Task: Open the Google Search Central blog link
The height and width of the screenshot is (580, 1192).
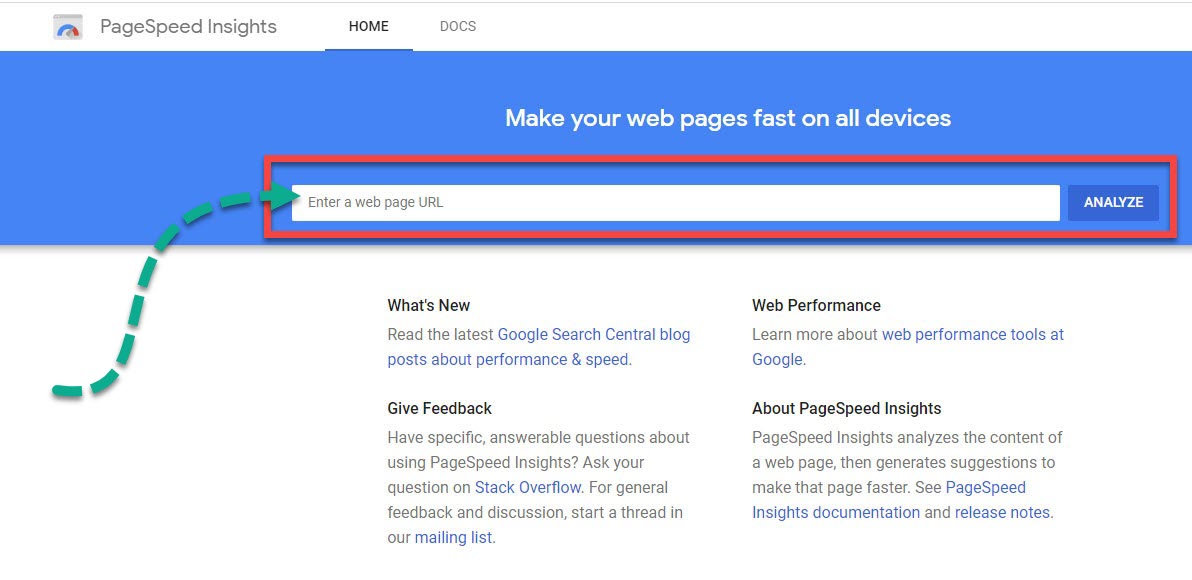Action: click(x=593, y=334)
